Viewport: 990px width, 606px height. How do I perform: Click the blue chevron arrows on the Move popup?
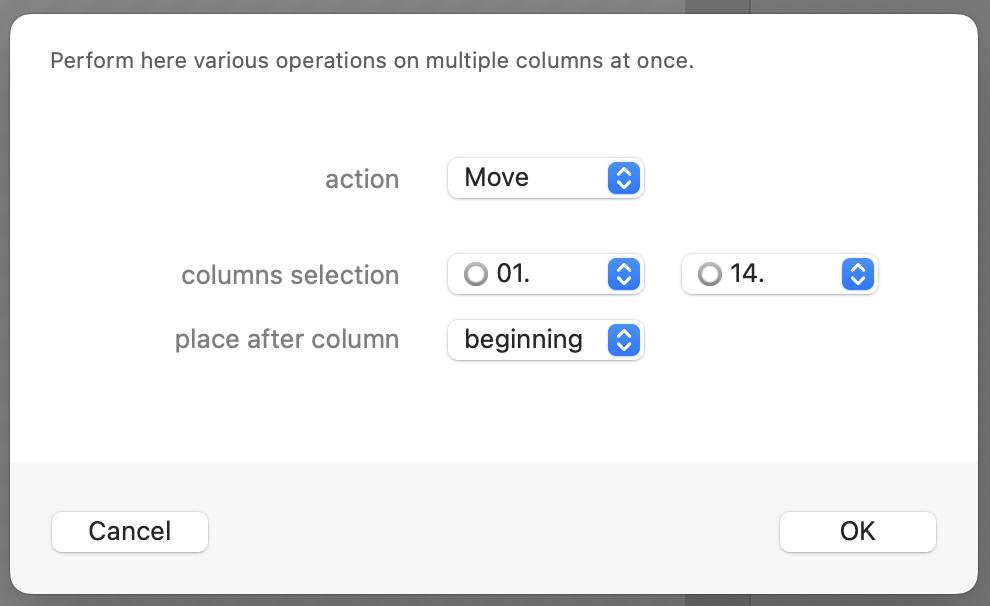623,178
